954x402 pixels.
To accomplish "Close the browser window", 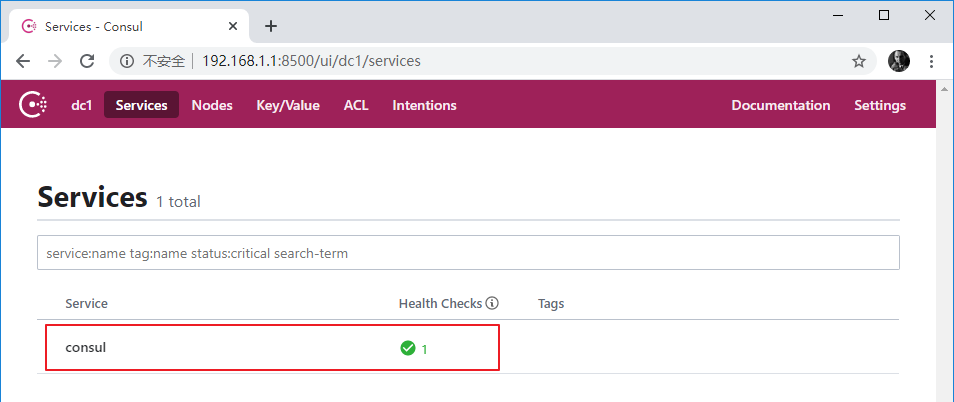I will (930, 16).
